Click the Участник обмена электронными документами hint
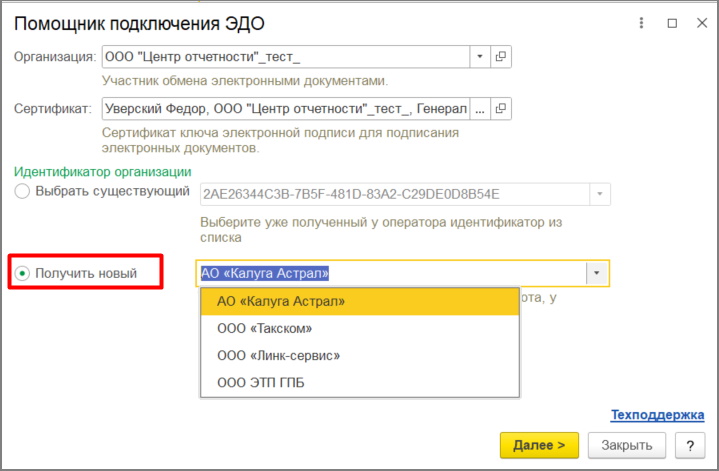719x471 pixels. [x=245, y=81]
